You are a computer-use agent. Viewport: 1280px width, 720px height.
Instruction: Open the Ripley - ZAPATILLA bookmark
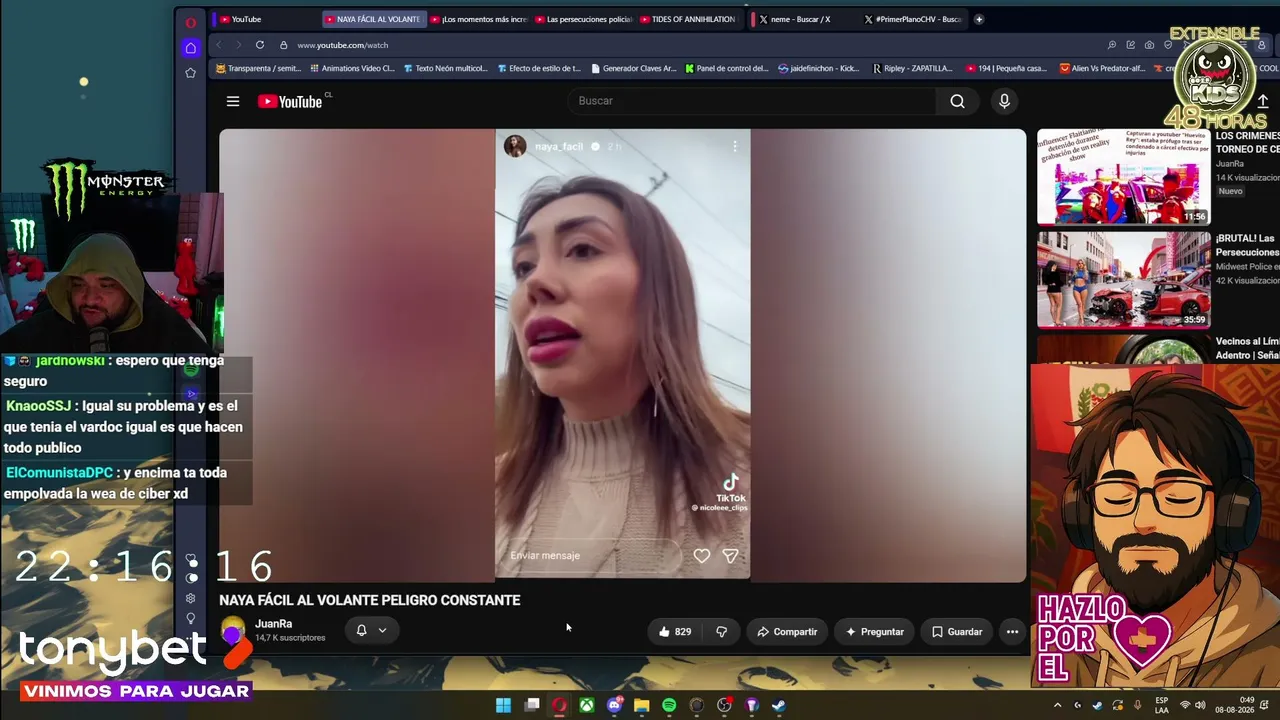pos(912,69)
